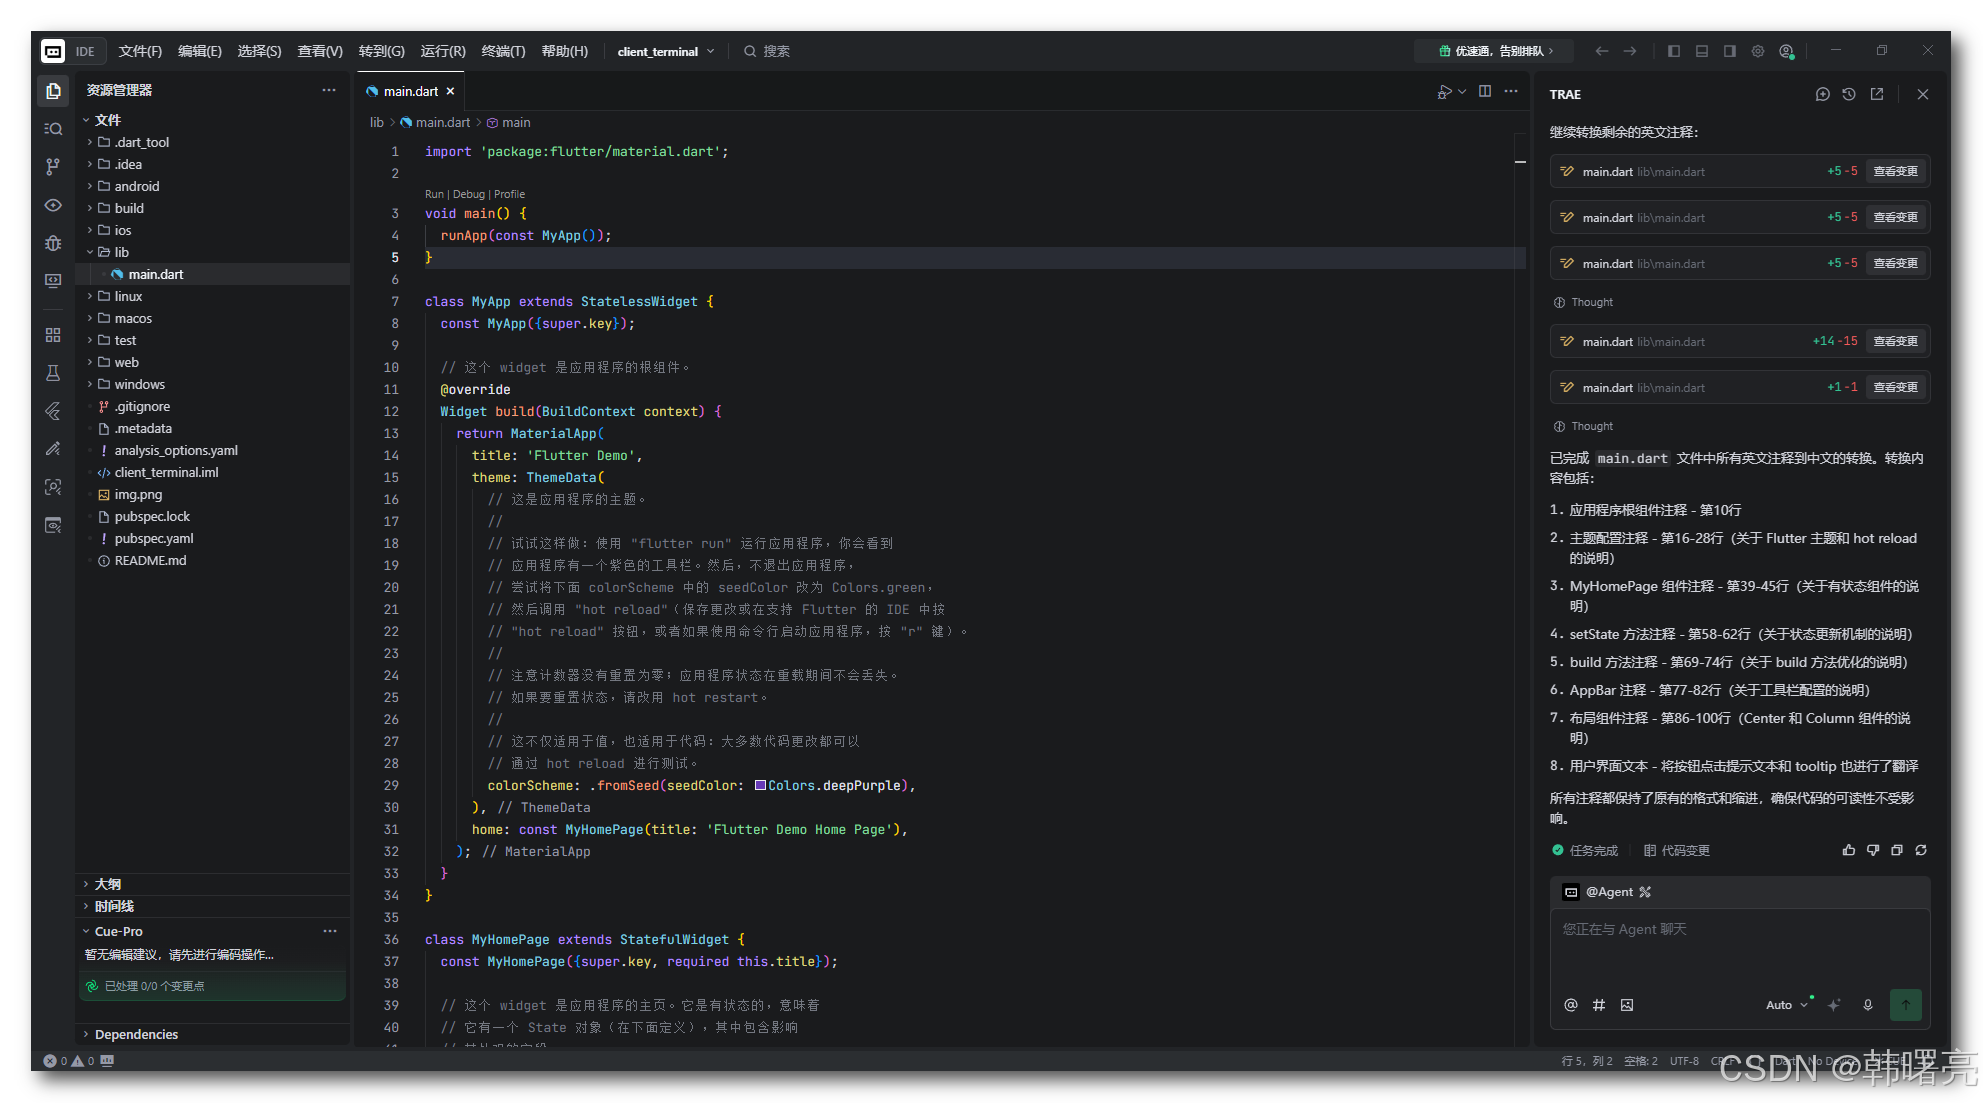The width and height of the screenshot is (1983, 1103).
Task: Click the Debug code lens above main()
Action: [x=469, y=194]
